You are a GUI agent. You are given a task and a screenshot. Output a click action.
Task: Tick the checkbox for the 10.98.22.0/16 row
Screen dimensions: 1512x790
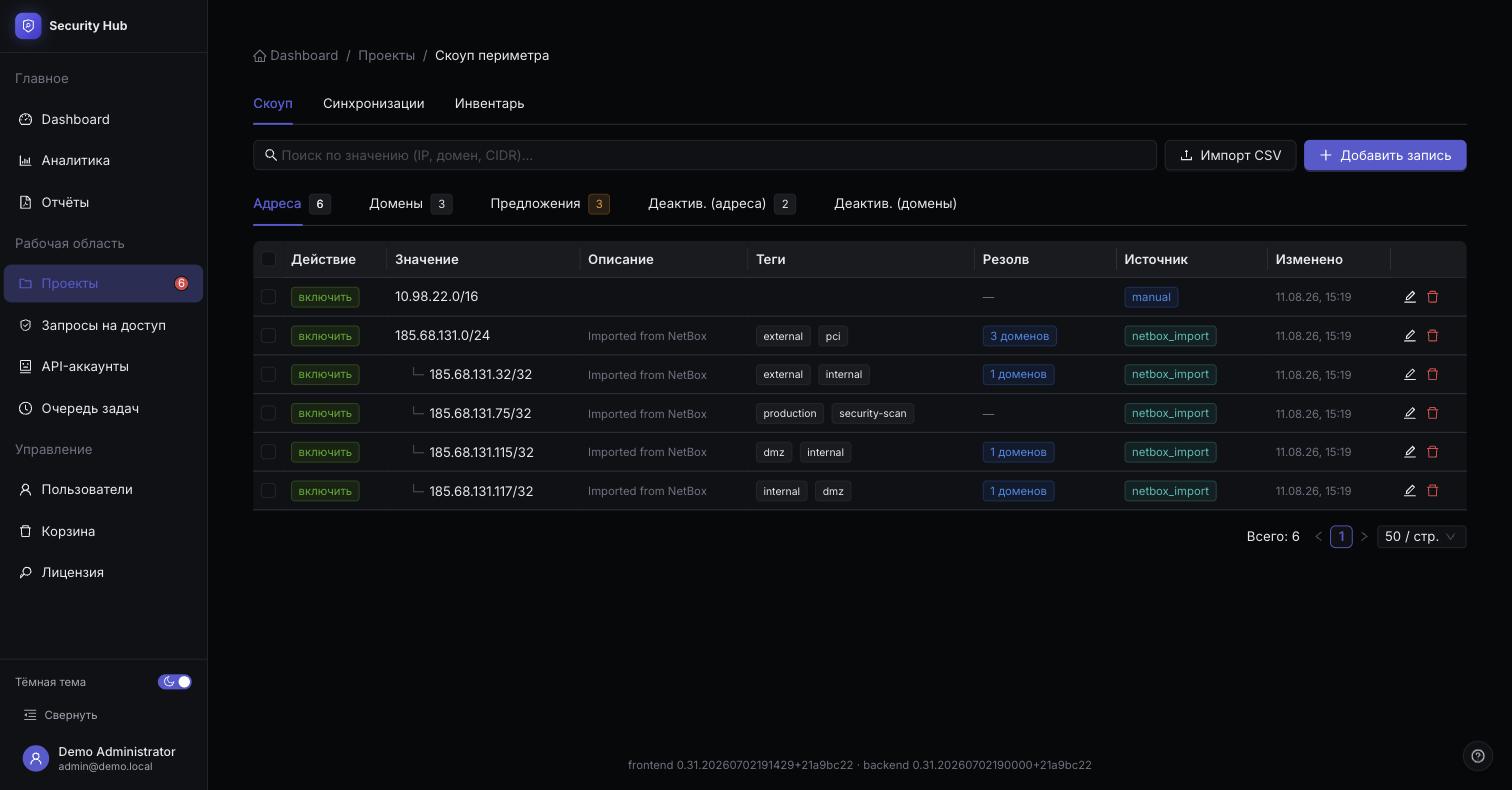[268, 297]
